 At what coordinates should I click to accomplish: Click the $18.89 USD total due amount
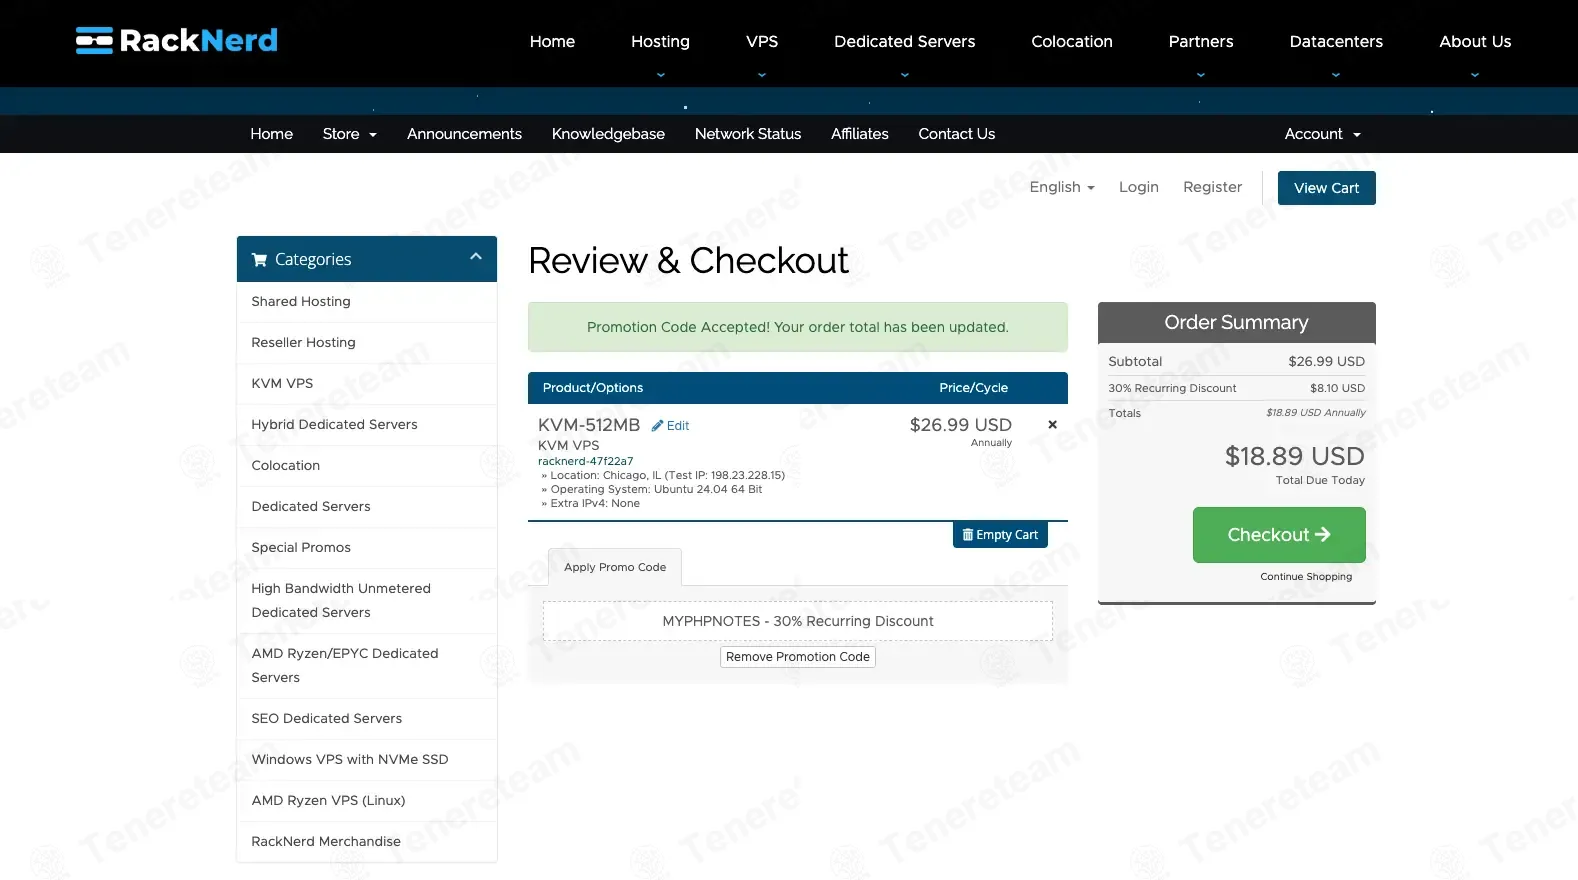1294,457
